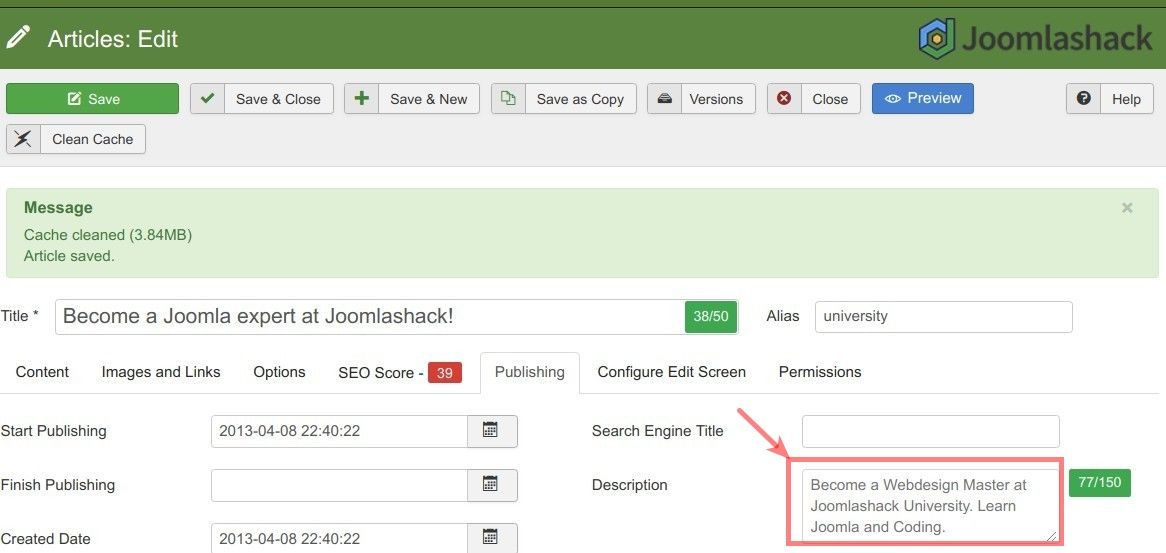Image resolution: width=1166 pixels, height=553 pixels.
Task: Click the Created Date field
Action: coord(339,538)
